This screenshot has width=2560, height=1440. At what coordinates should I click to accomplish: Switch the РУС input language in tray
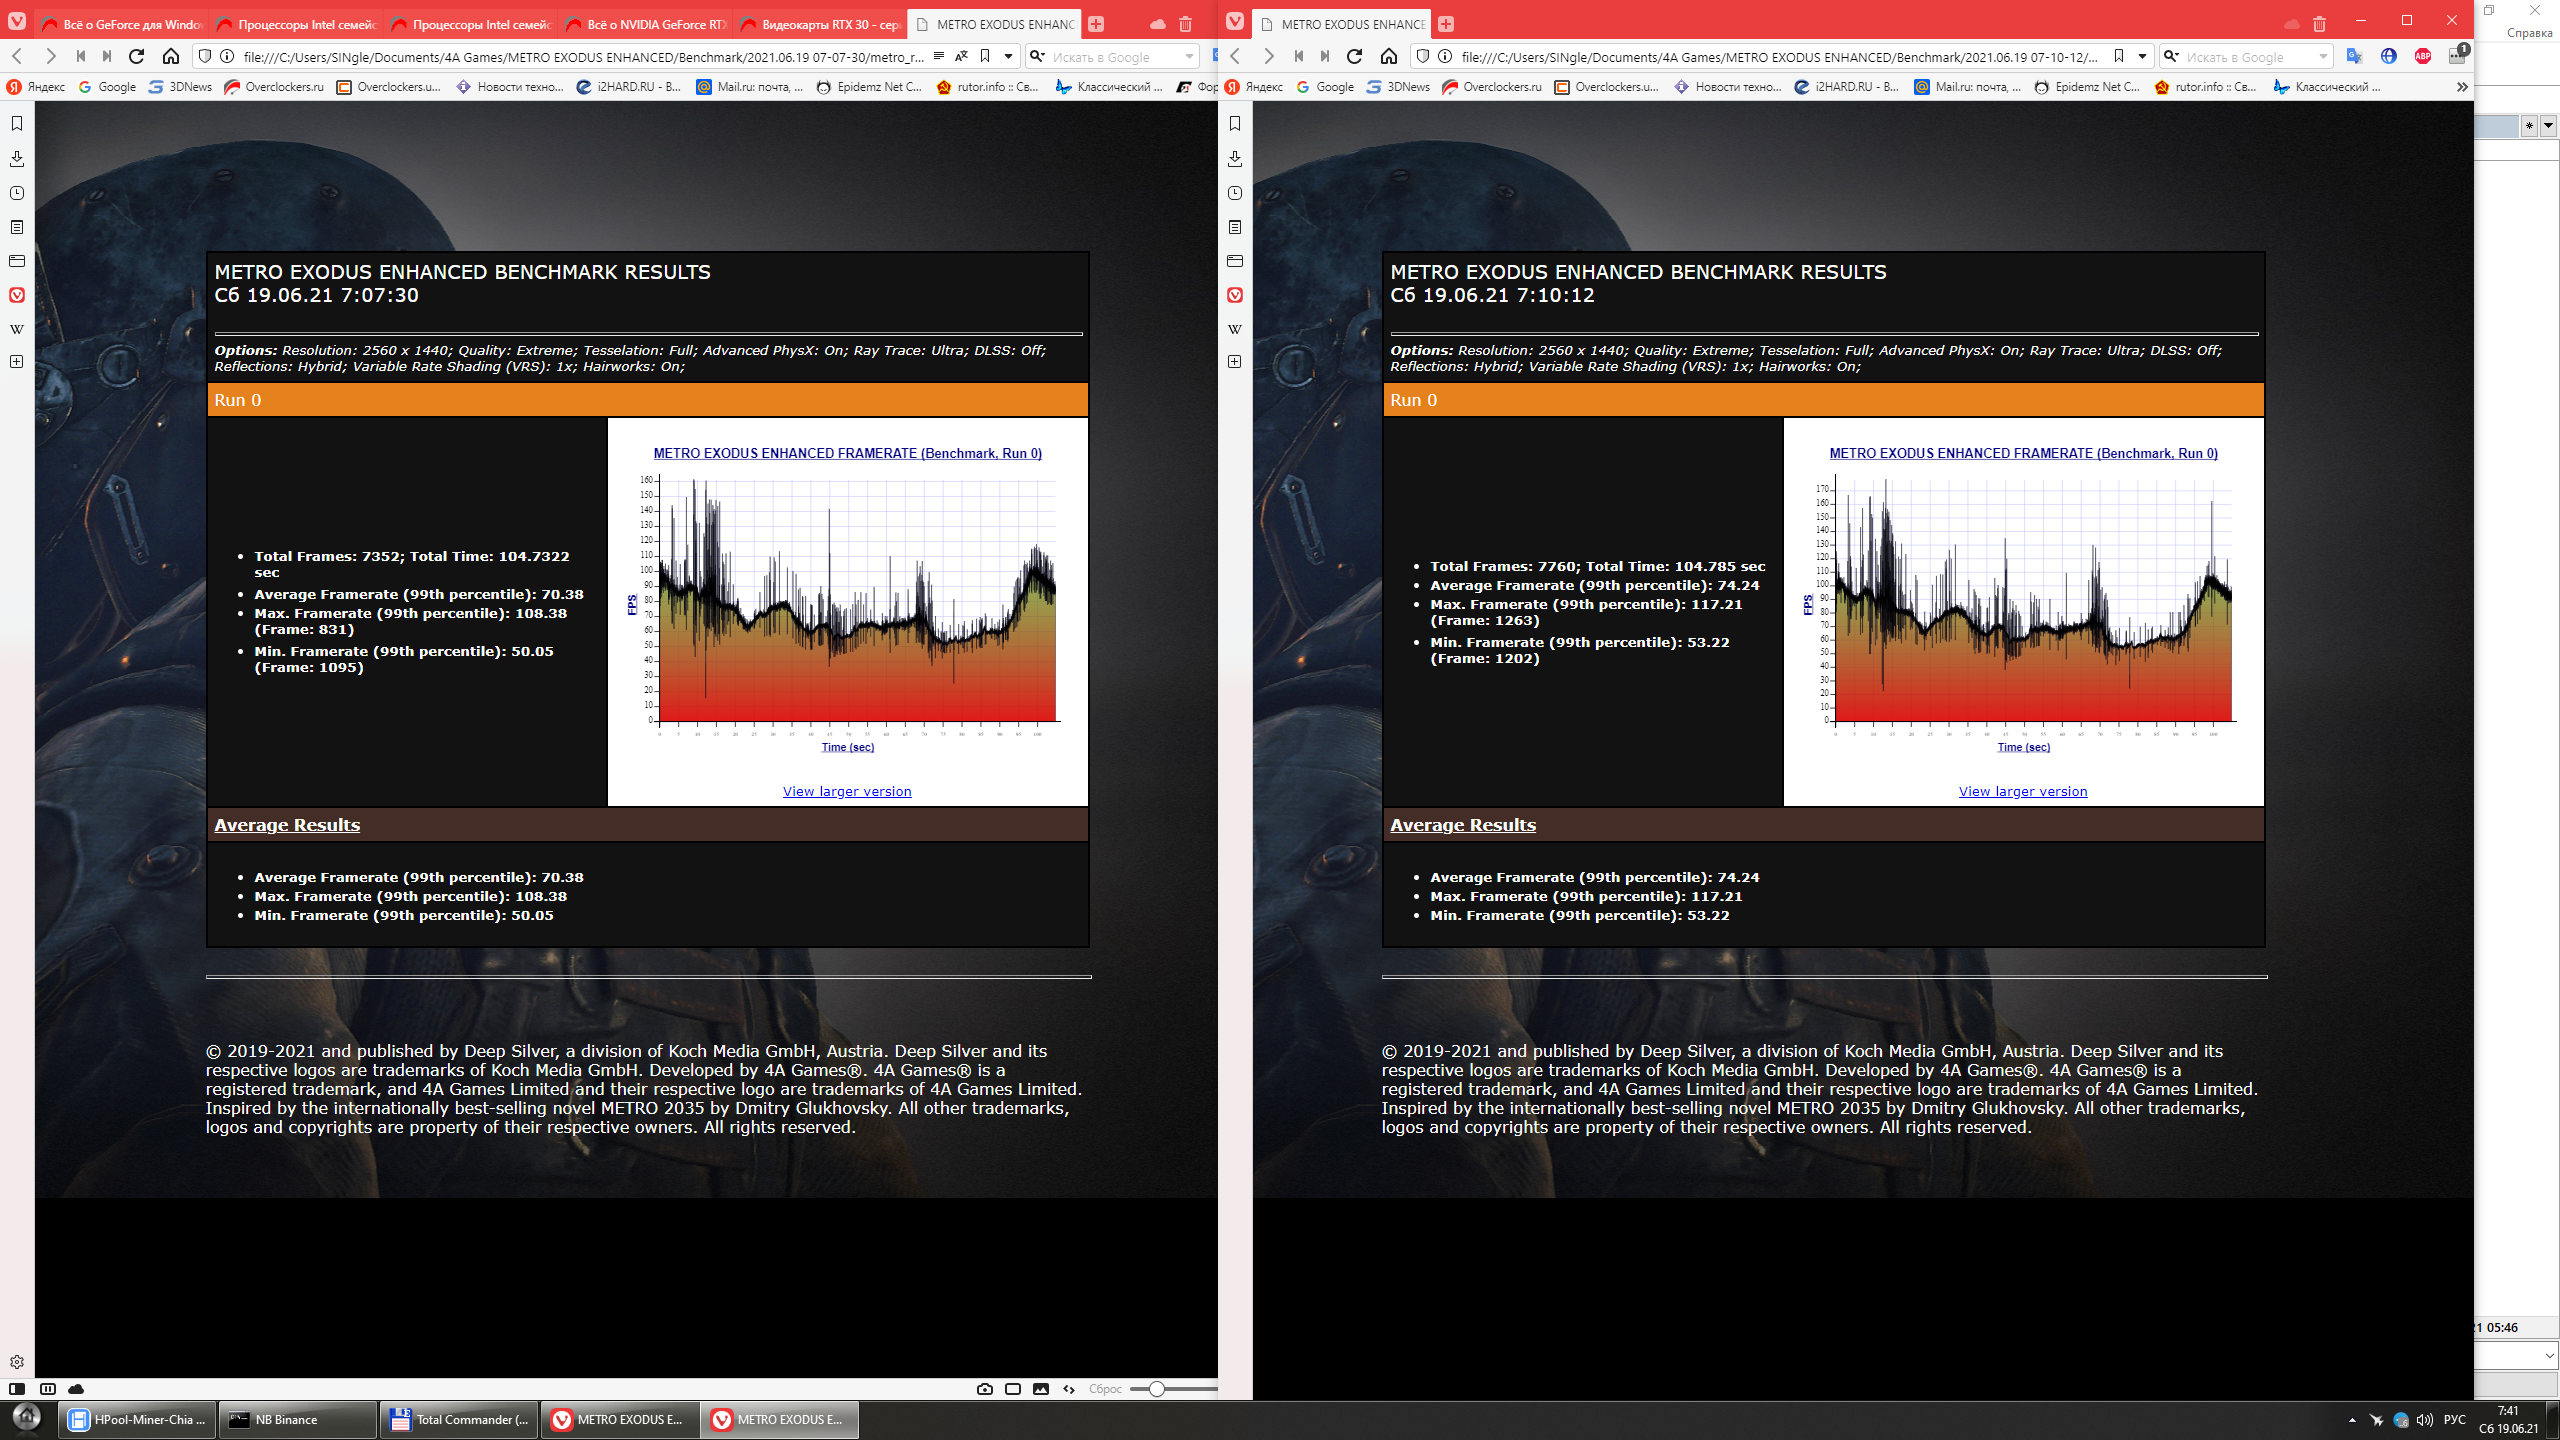click(x=2455, y=1420)
